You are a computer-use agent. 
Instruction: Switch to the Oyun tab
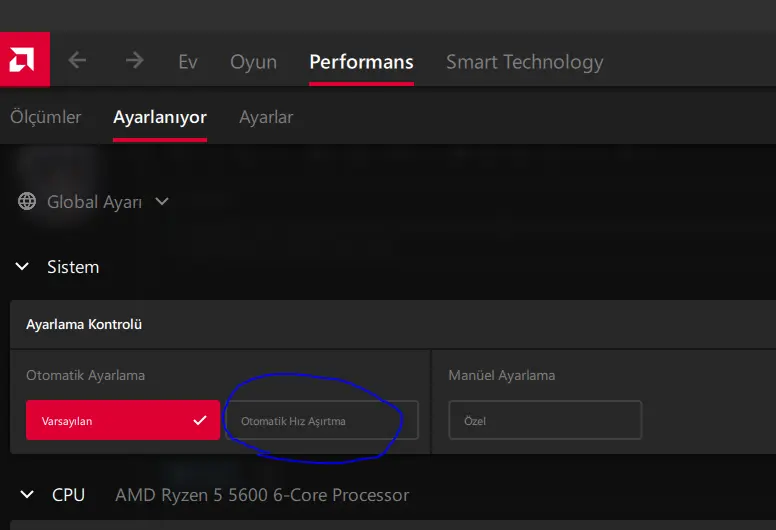253,62
